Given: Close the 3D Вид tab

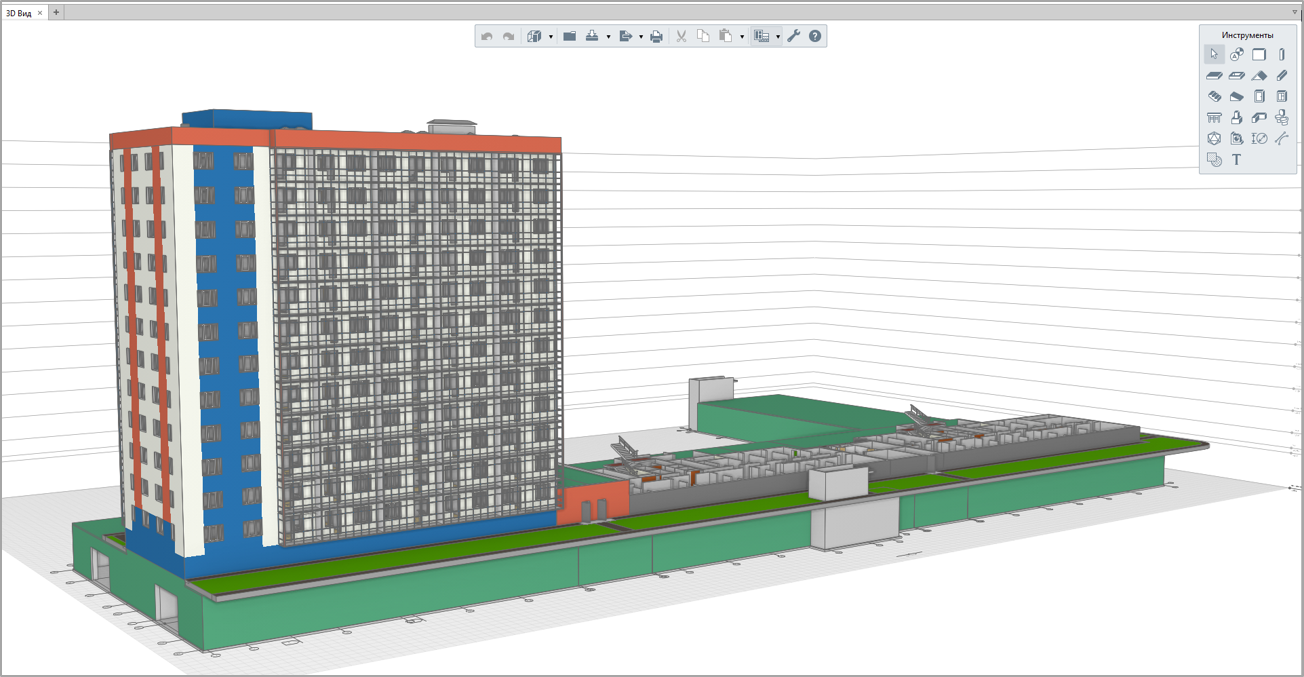Looking at the screenshot, I should (x=40, y=13).
